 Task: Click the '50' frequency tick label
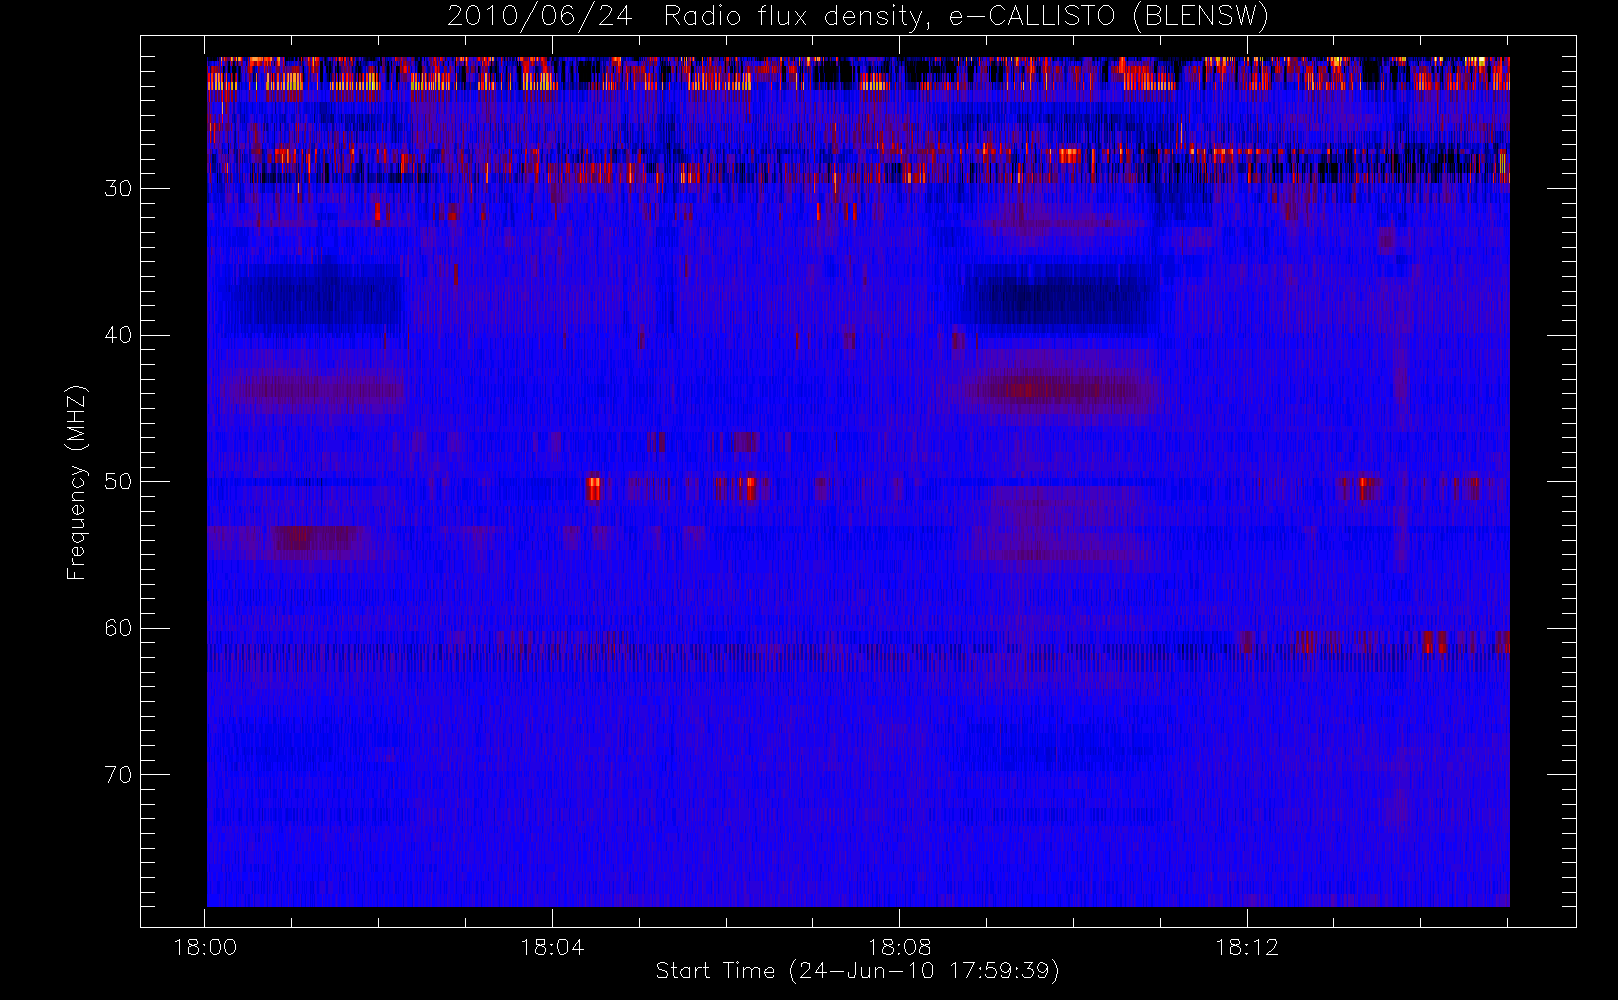click(x=118, y=482)
